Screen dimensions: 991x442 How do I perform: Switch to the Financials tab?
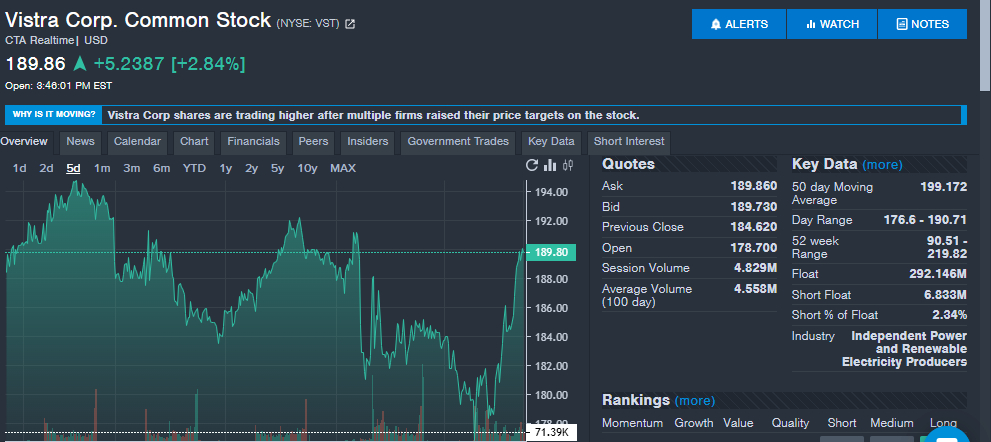[253, 142]
